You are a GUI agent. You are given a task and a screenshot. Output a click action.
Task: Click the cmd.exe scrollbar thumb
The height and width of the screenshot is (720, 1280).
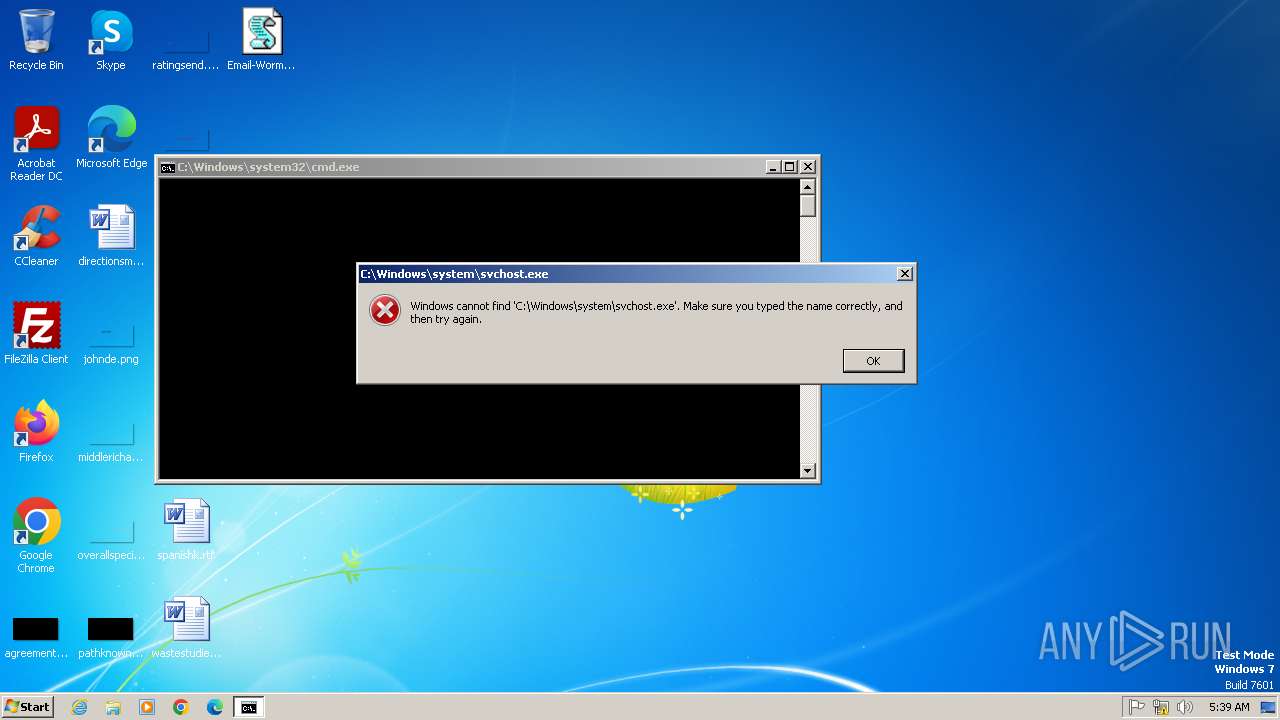coord(808,206)
